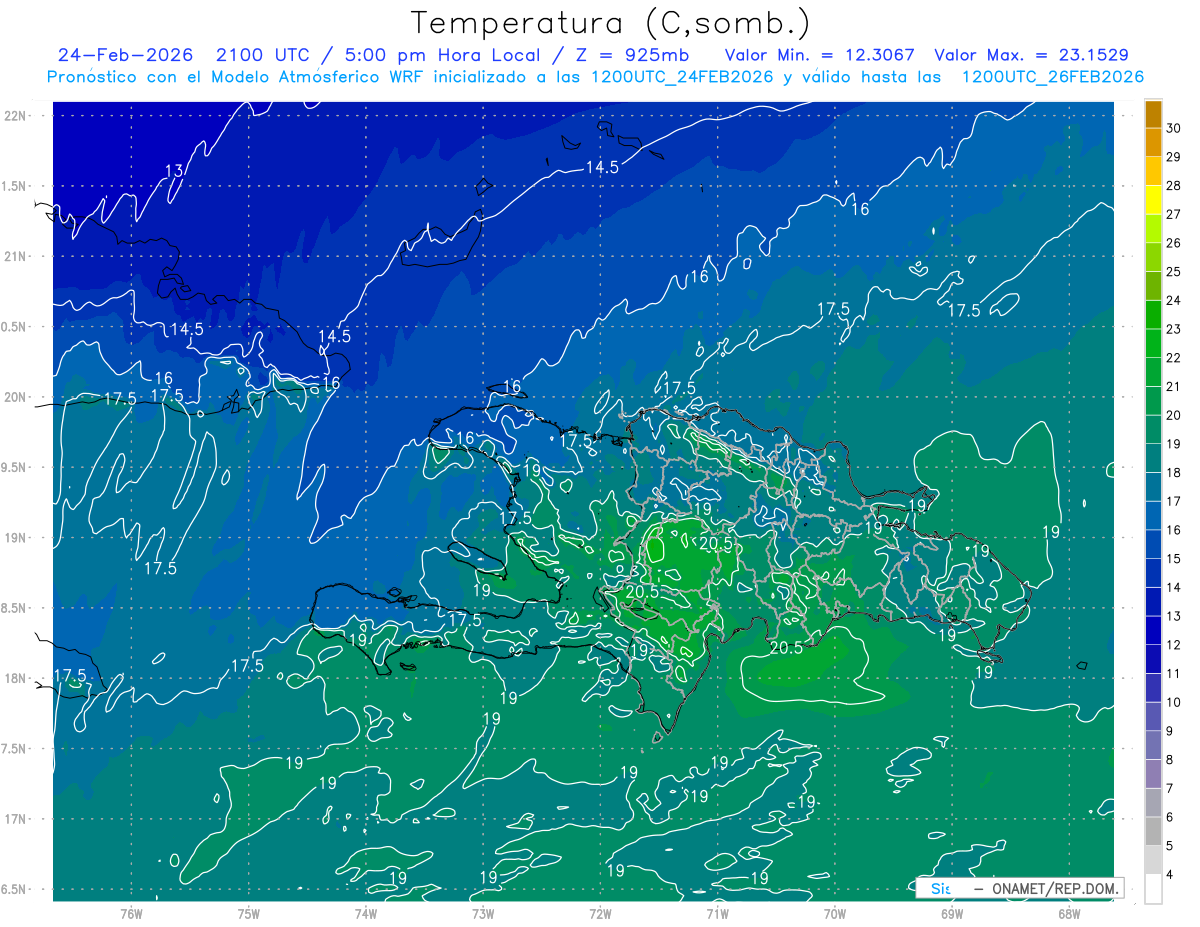The height and width of the screenshot is (927, 1200).
Task: Click the dark orange swatch above 30
Action: tap(1153, 113)
